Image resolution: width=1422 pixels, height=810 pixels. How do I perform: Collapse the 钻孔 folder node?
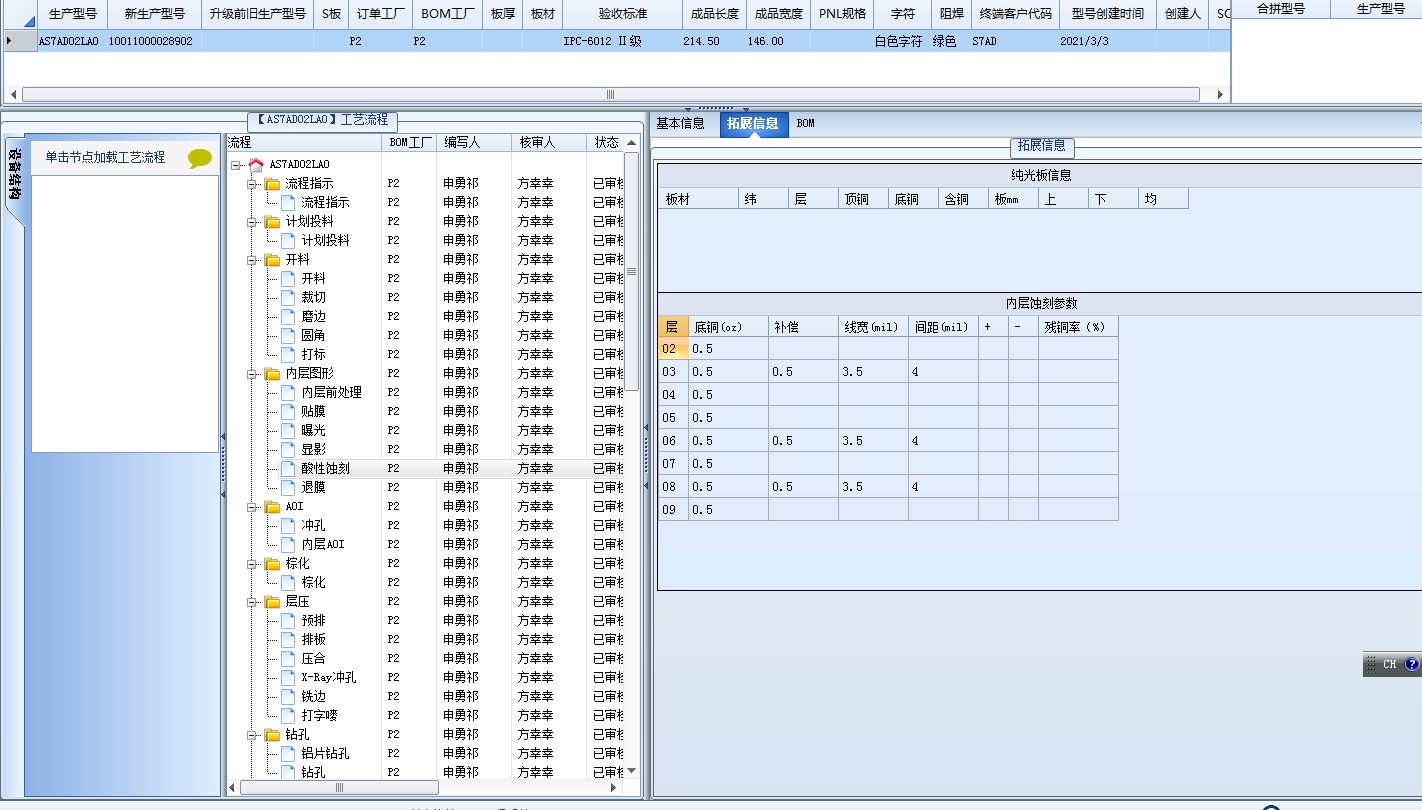254,734
